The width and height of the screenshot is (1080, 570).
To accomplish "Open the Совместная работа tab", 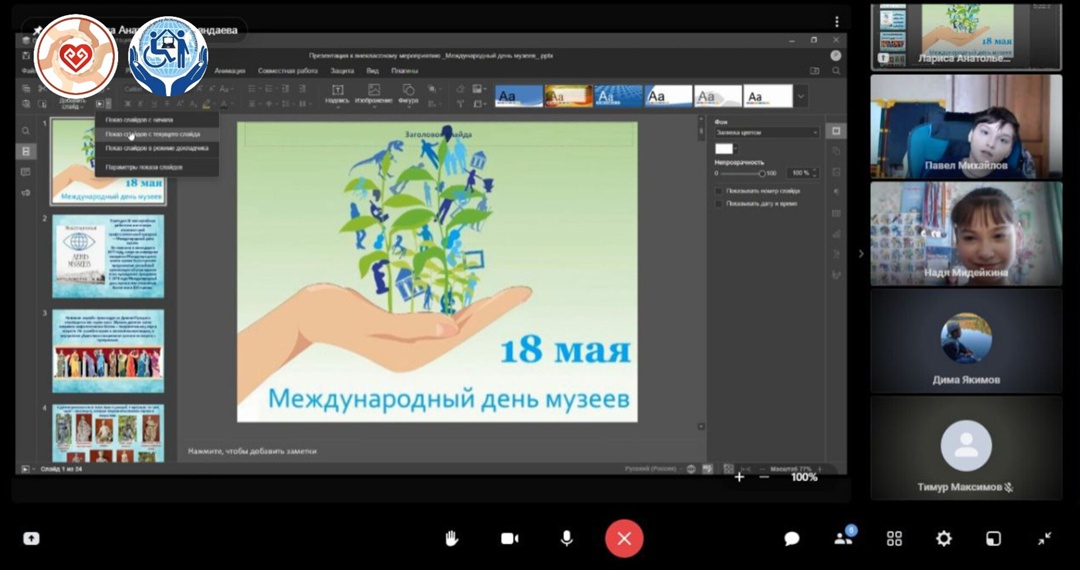I will pyautogui.click(x=288, y=70).
